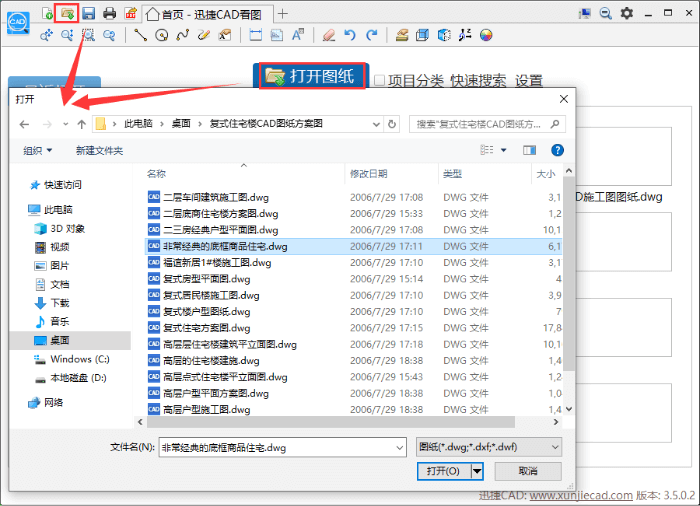Click the undo arrow icon
This screenshot has width=700, height=506.
coord(350,35)
